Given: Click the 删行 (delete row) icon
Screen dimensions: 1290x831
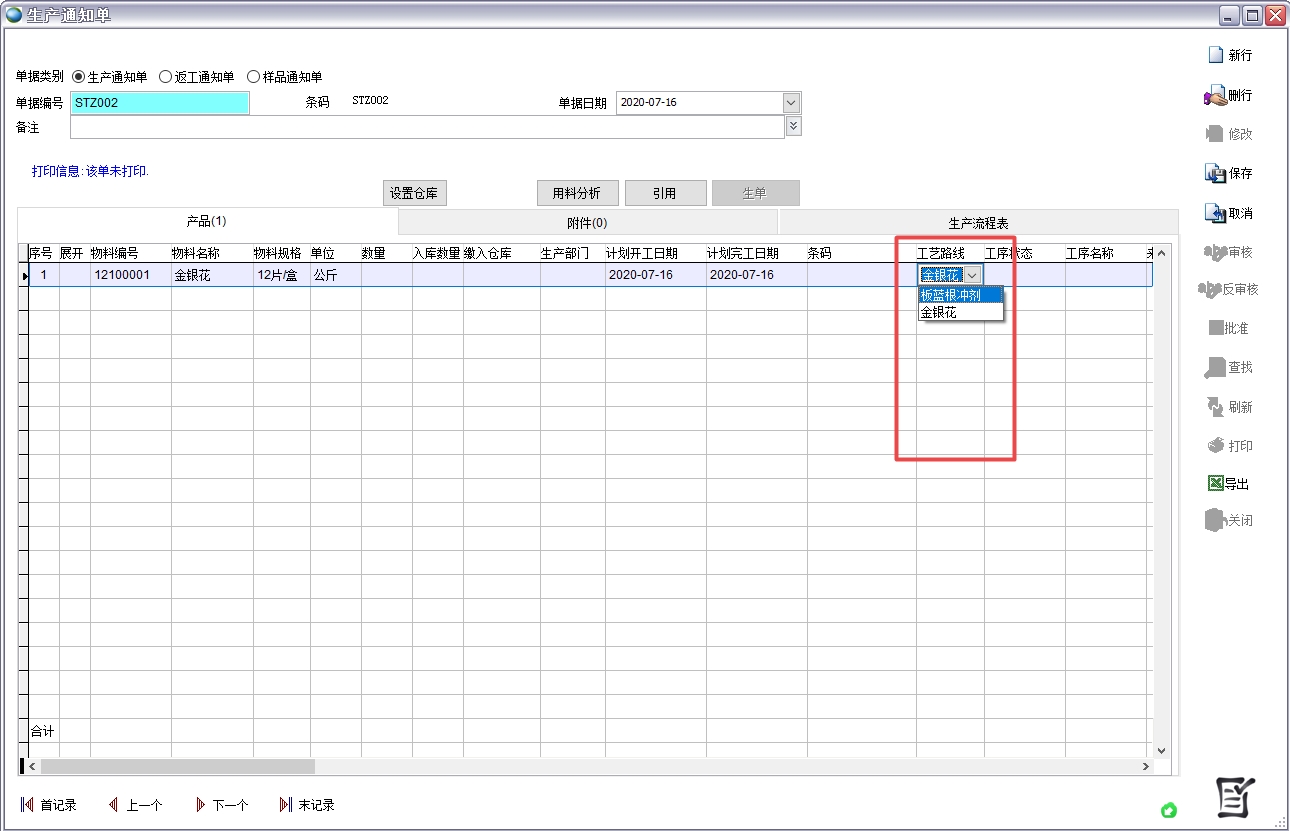Looking at the screenshot, I should point(1215,96).
